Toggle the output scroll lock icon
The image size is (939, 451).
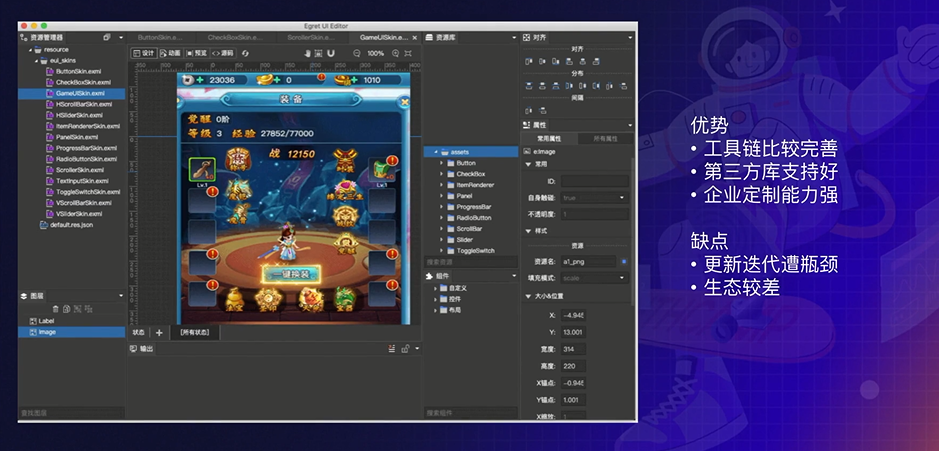click(405, 349)
